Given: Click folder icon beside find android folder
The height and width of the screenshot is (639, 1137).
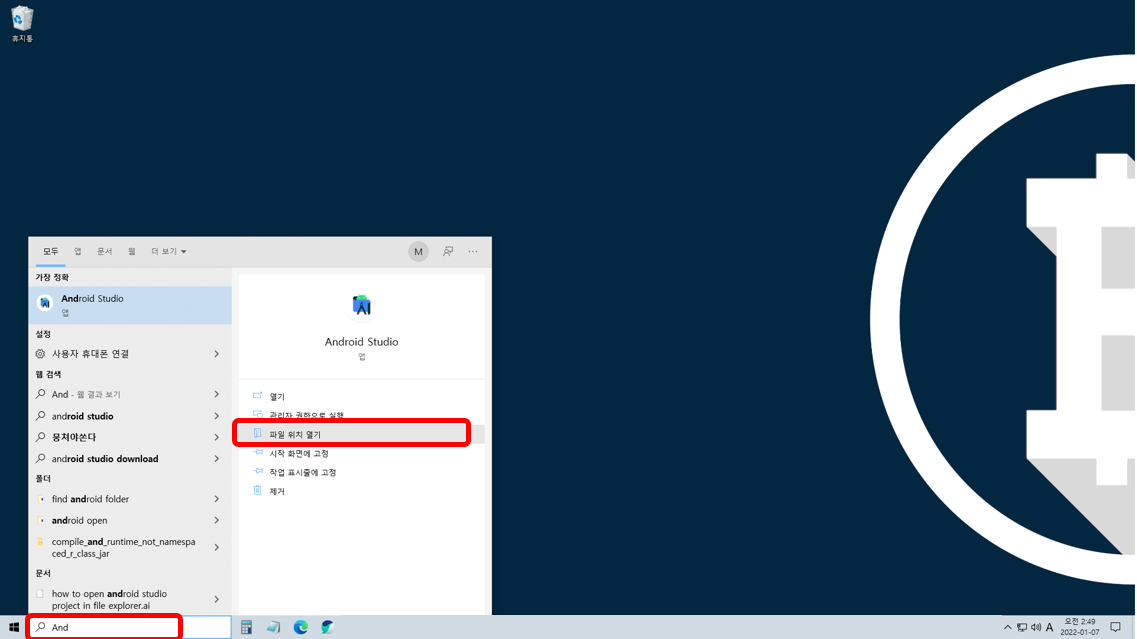Looking at the screenshot, I should click(x=41, y=499).
